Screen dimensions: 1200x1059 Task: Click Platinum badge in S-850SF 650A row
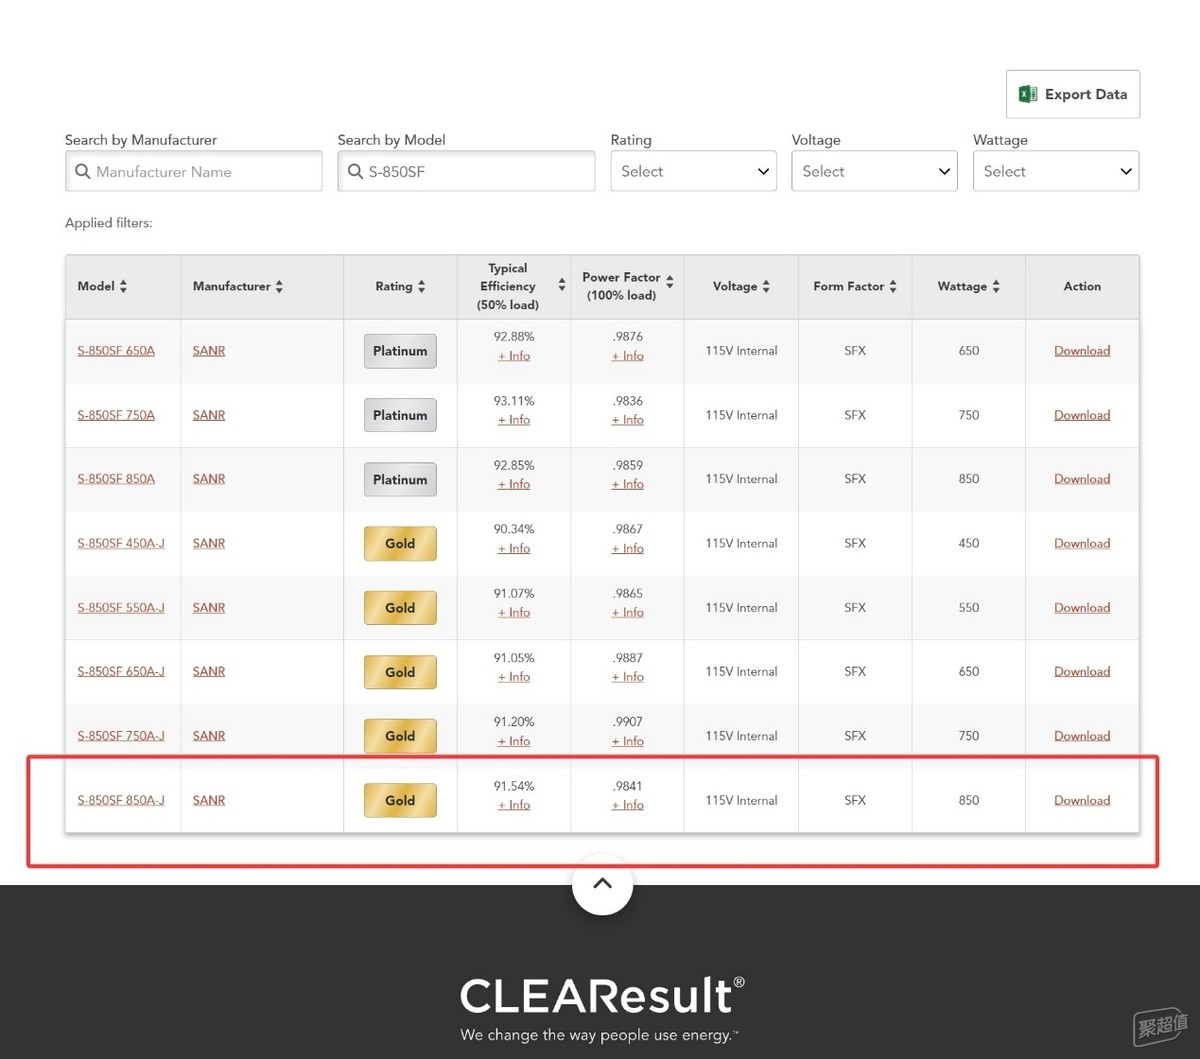400,351
